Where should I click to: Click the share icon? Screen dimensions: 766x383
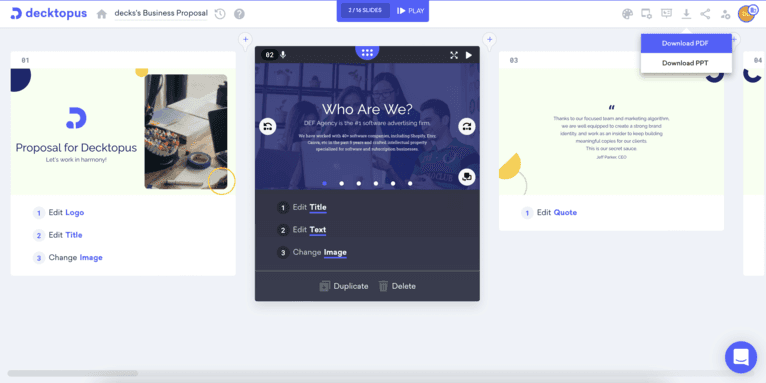click(x=705, y=14)
